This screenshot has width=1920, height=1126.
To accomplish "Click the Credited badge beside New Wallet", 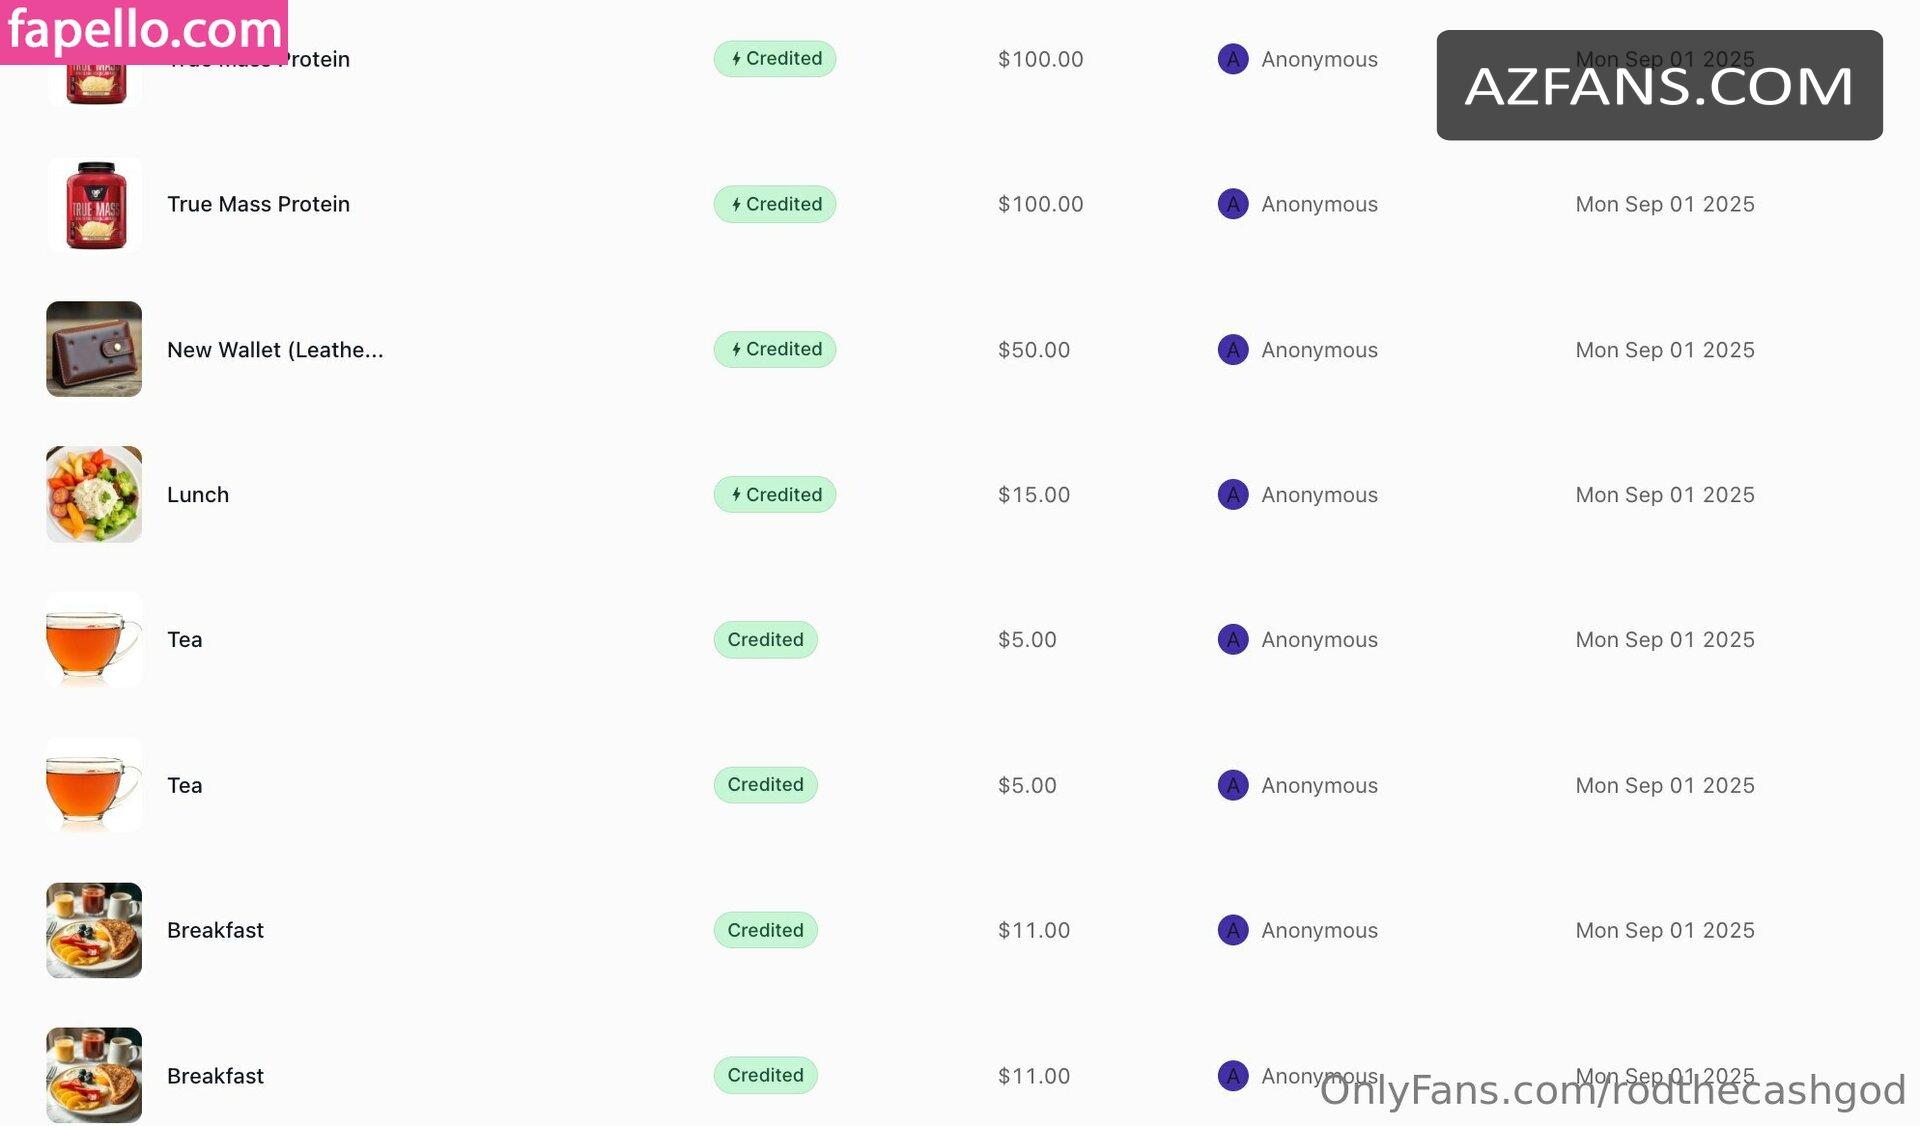I will coord(774,349).
